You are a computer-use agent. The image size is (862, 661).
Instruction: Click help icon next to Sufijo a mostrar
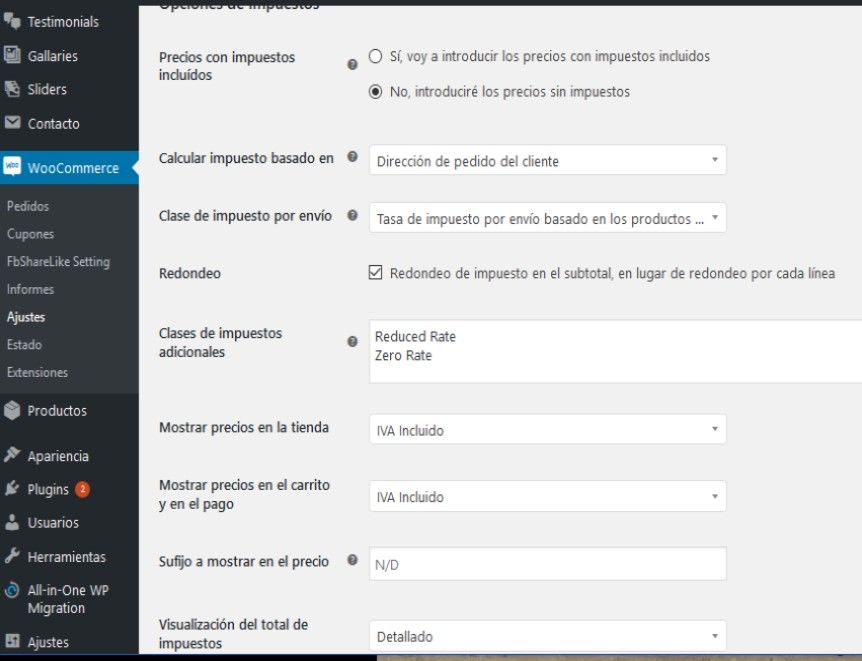pos(352,560)
